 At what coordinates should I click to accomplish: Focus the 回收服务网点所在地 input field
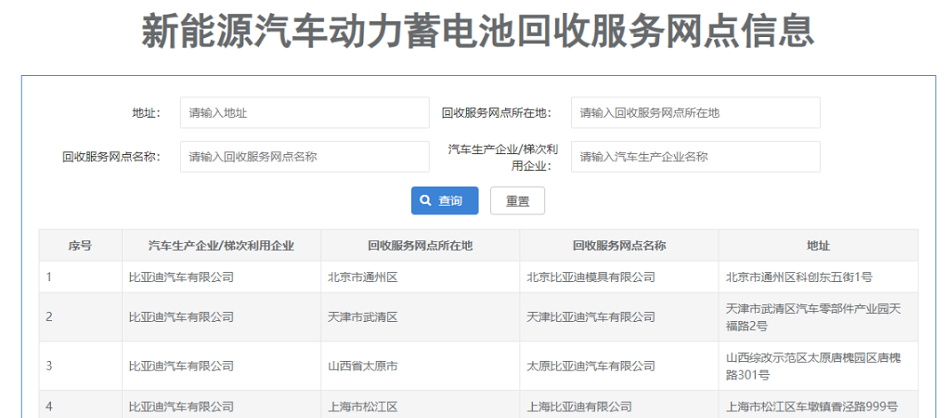[696, 113]
